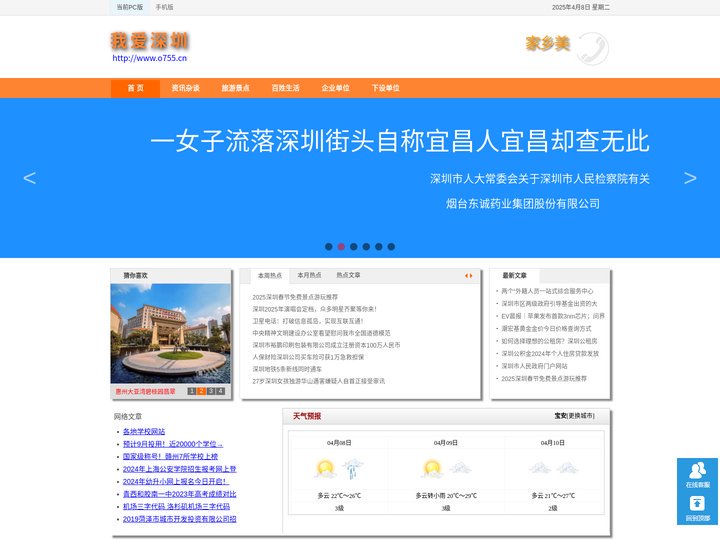Open link 2019菏泽市城市开发投资有限公司招

tap(180, 519)
